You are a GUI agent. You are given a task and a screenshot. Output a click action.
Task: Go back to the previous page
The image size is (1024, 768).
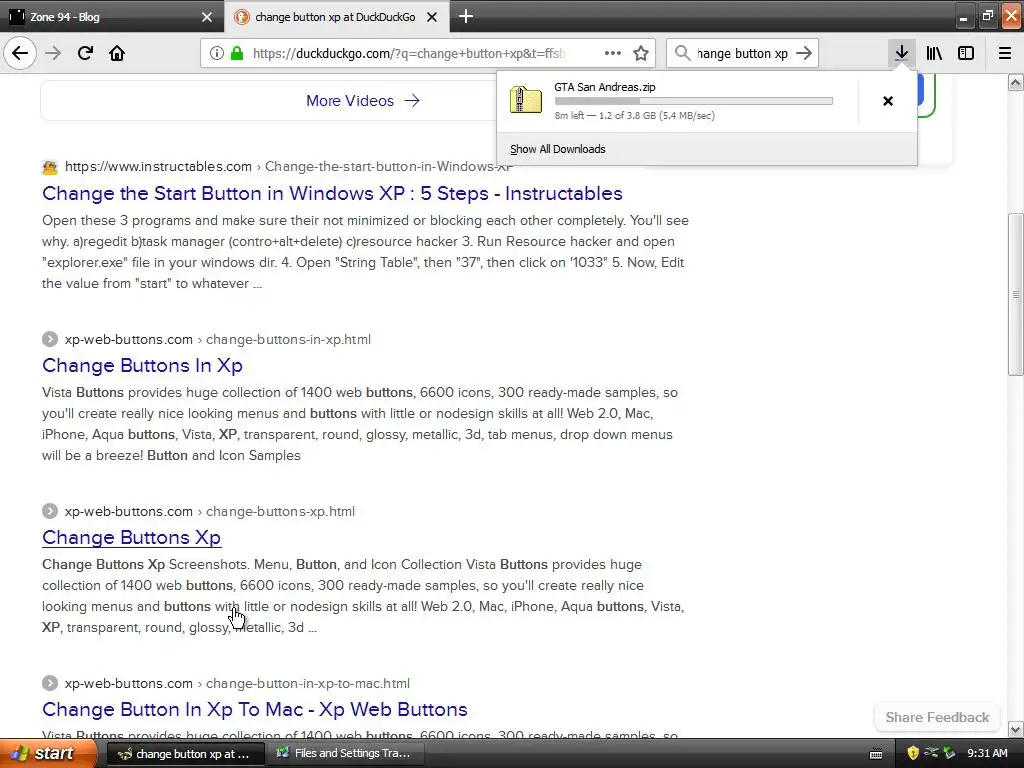20,53
